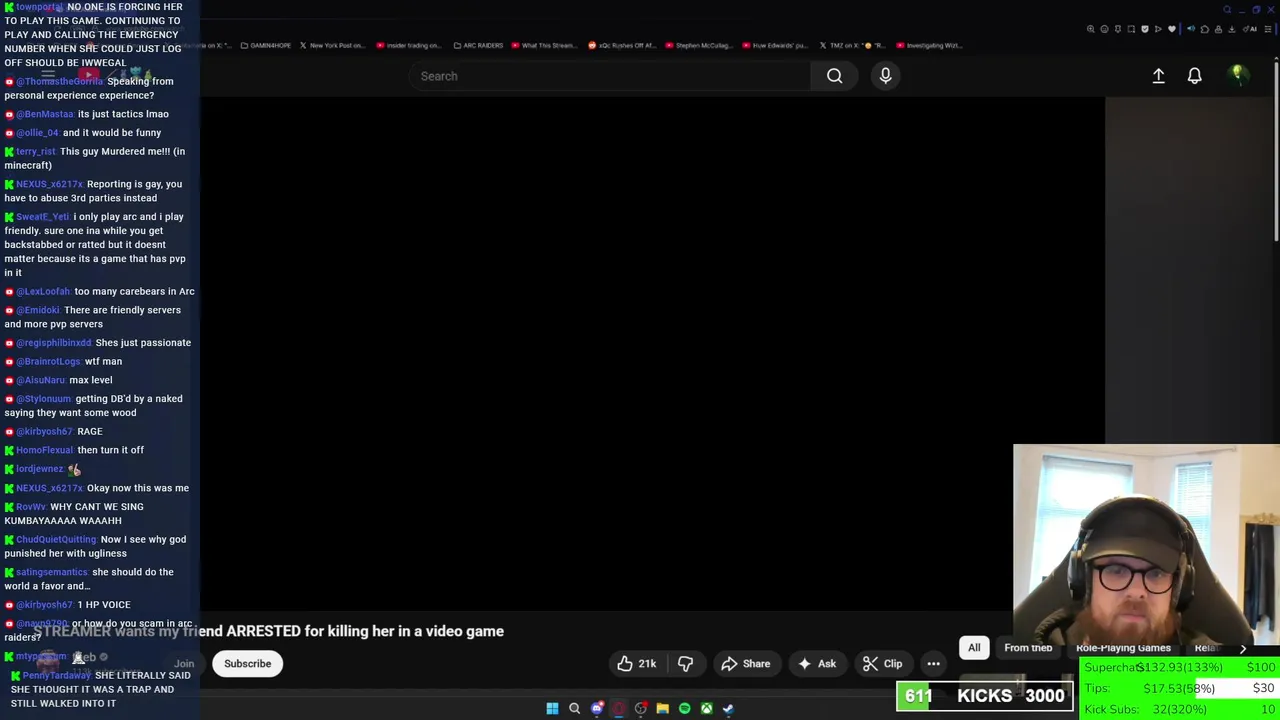The width and height of the screenshot is (1280, 720).
Task: Click the browser zoom magnifier toolbar icon
Action: coord(1091,29)
